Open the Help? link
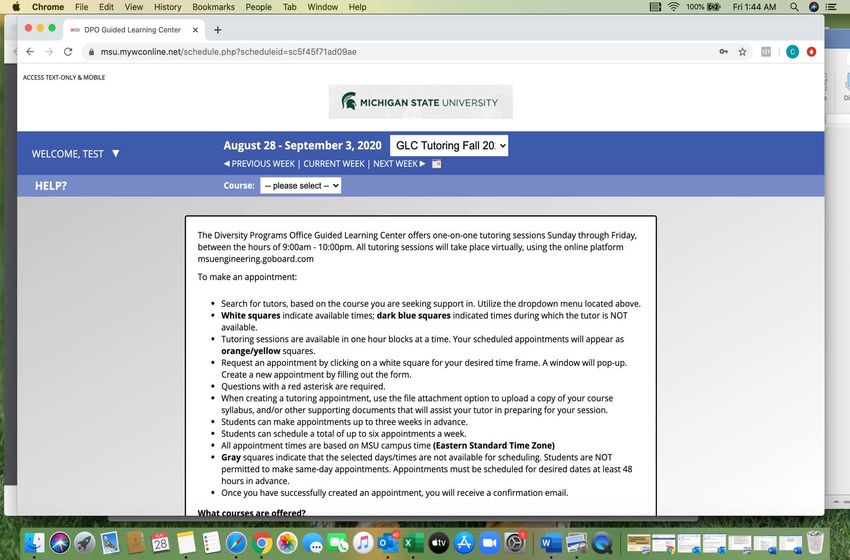Viewport: 850px width, 560px height. point(51,186)
